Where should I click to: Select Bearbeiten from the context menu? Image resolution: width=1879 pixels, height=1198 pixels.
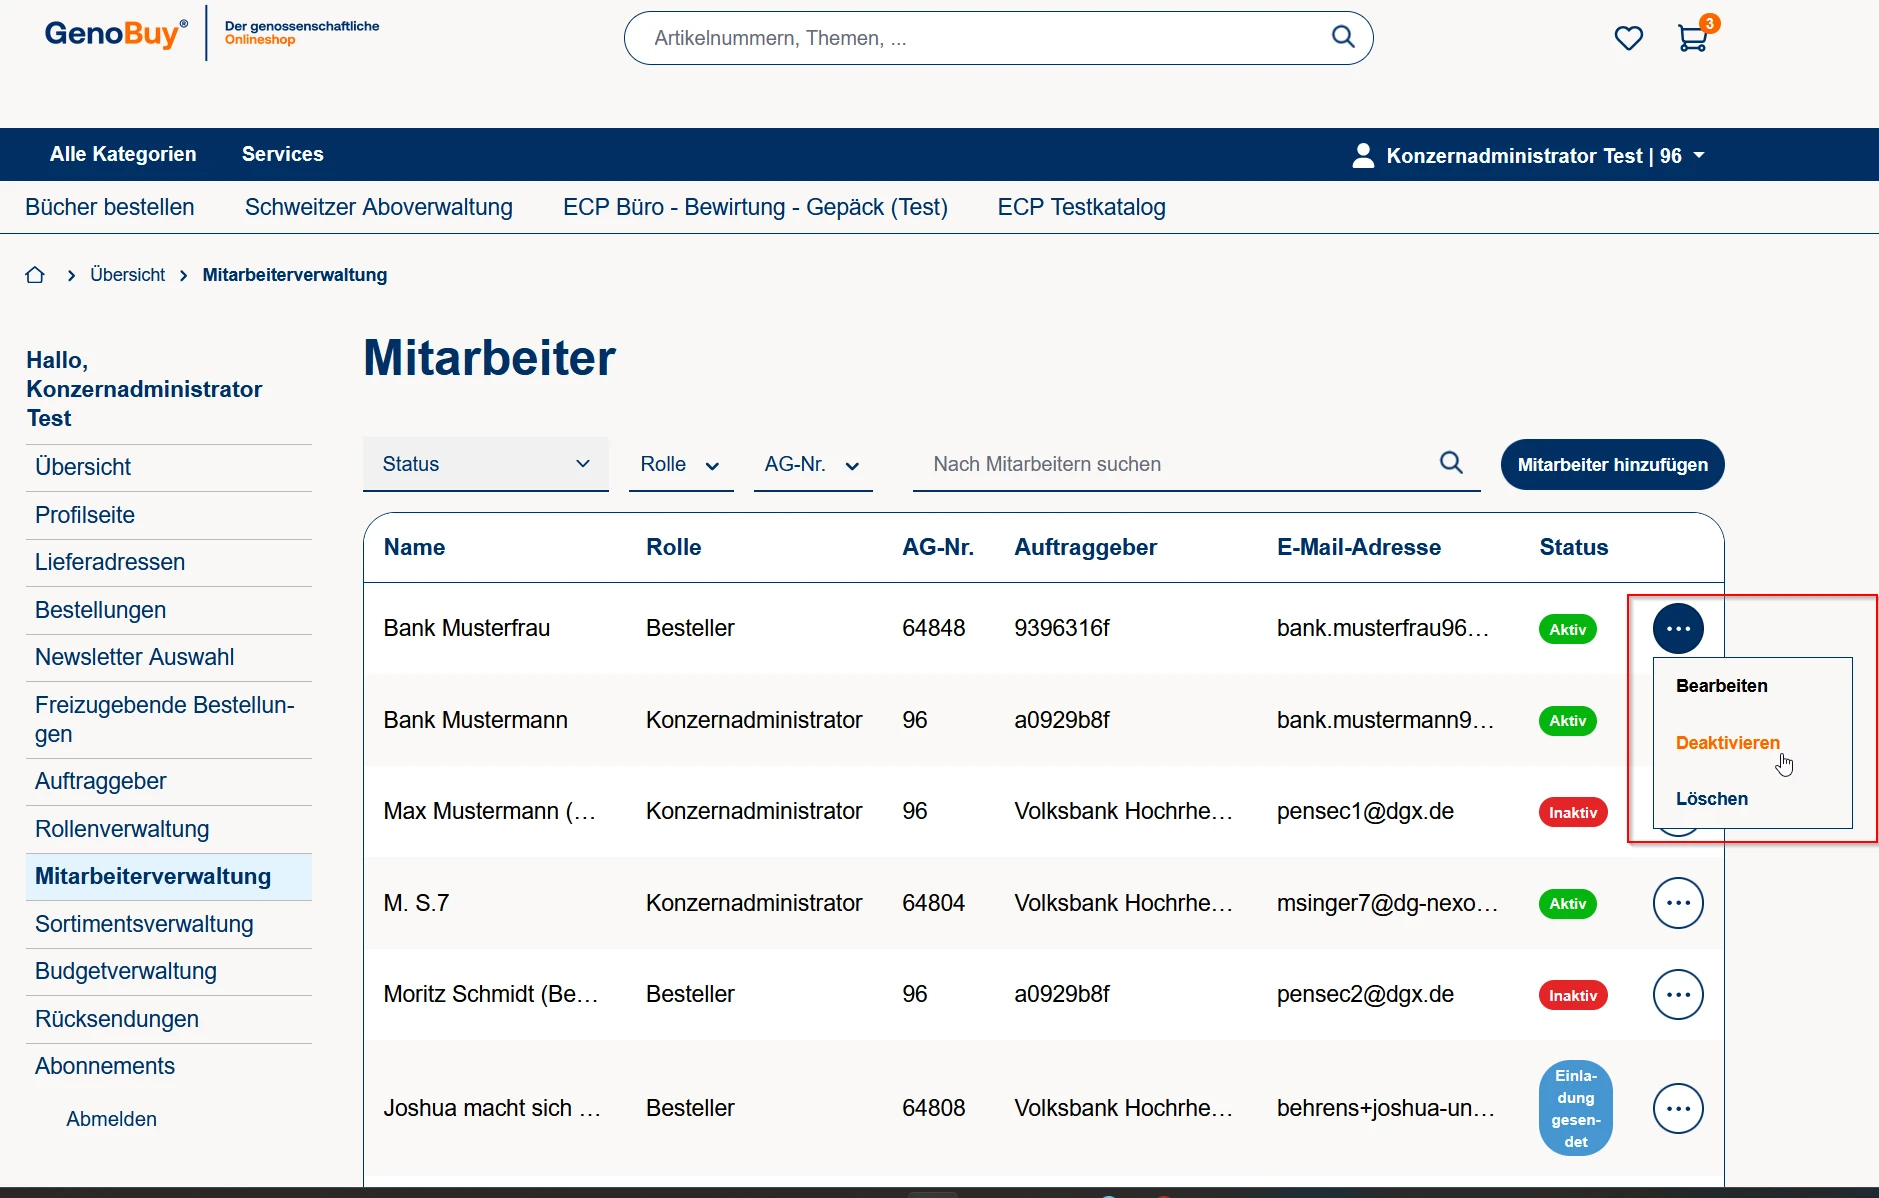pyautogui.click(x=1721, y=686)
